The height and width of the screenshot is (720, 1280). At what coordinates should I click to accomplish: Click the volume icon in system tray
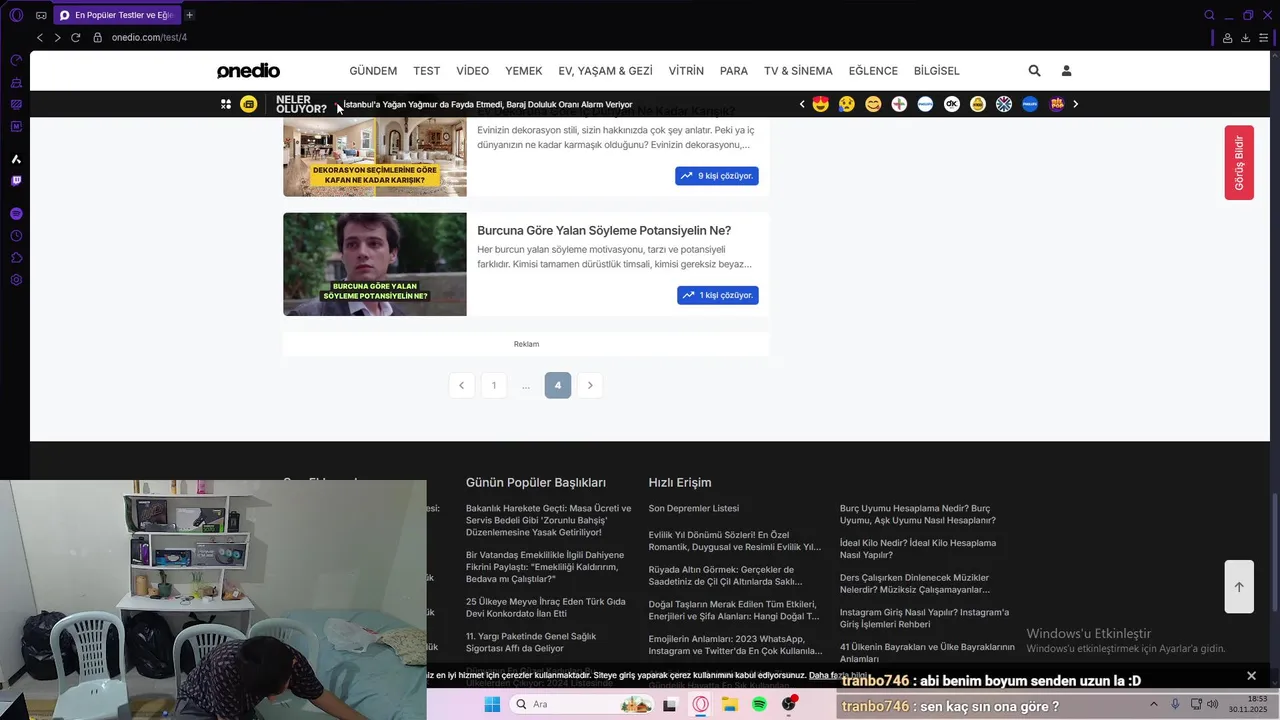pos(1213,704)
